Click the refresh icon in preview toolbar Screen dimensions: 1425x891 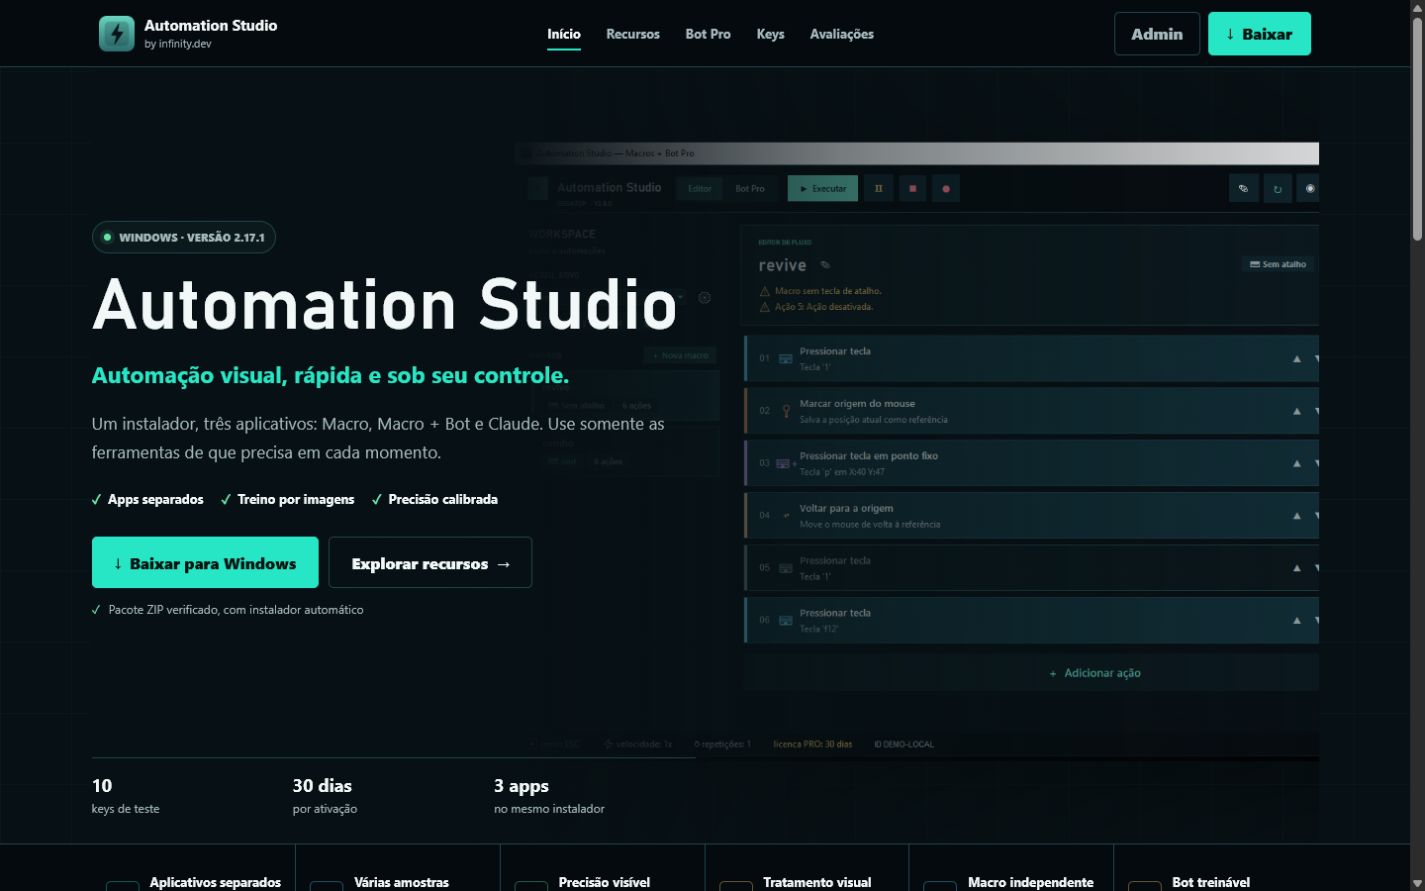click(x=1277, y=188)
